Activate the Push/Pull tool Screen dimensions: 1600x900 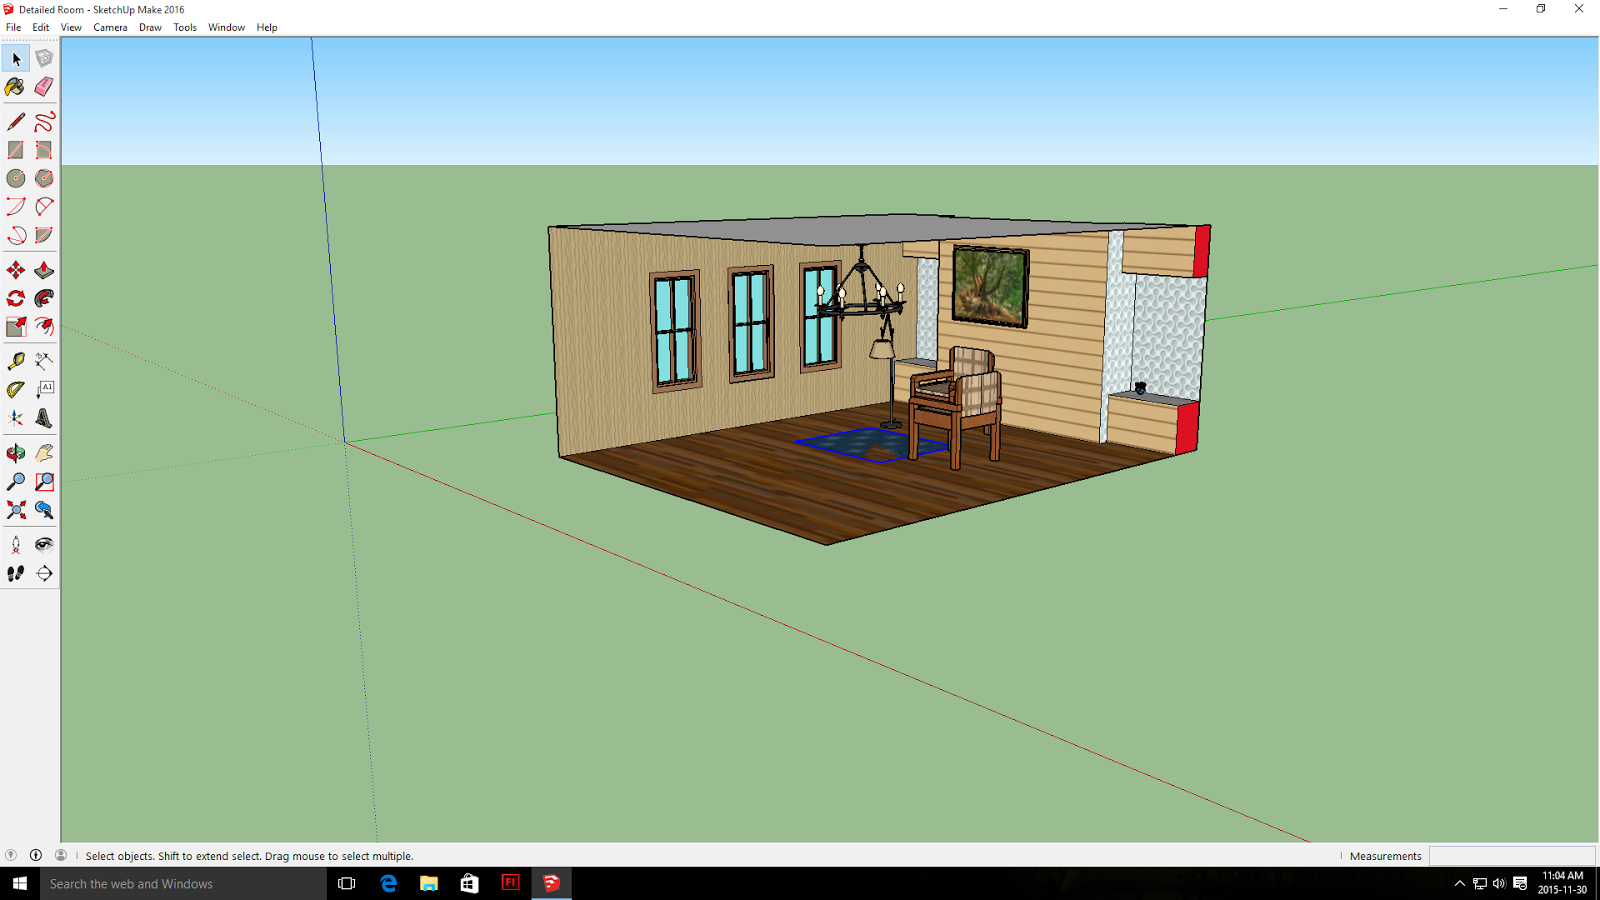click(x=44, y=271)
